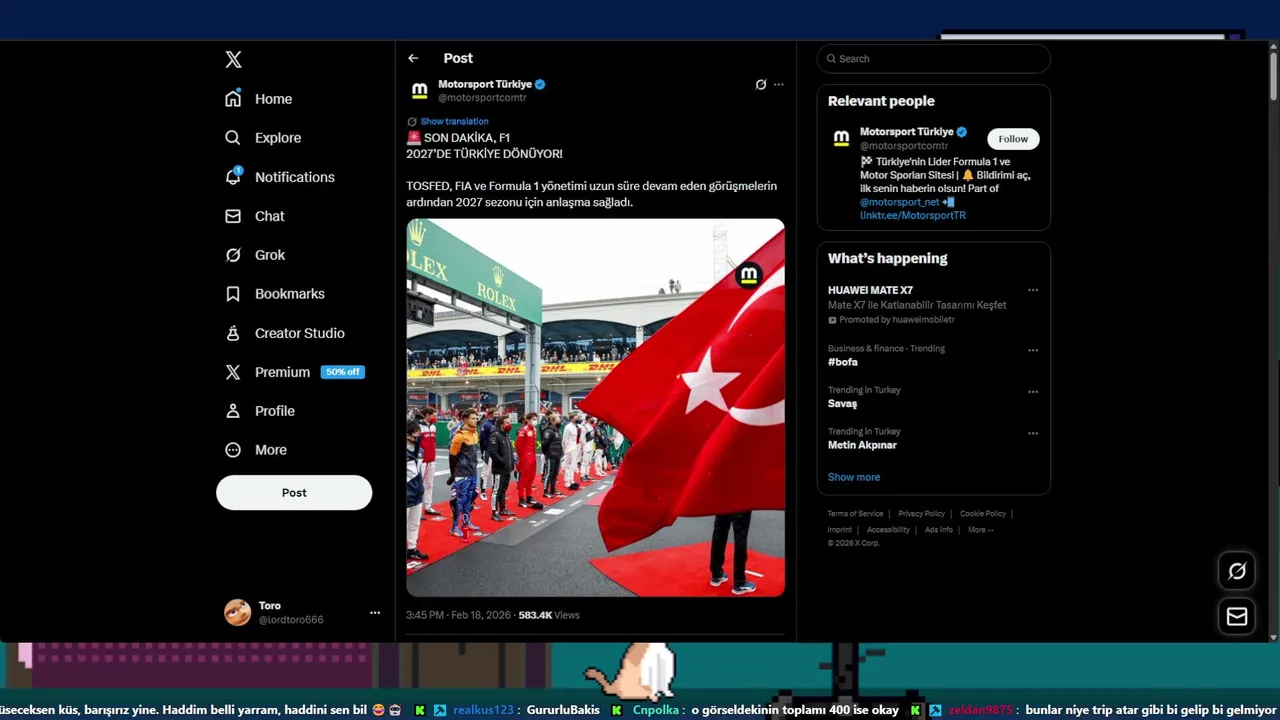Open Motorsport Türkiye author name in post

point(486,84)
